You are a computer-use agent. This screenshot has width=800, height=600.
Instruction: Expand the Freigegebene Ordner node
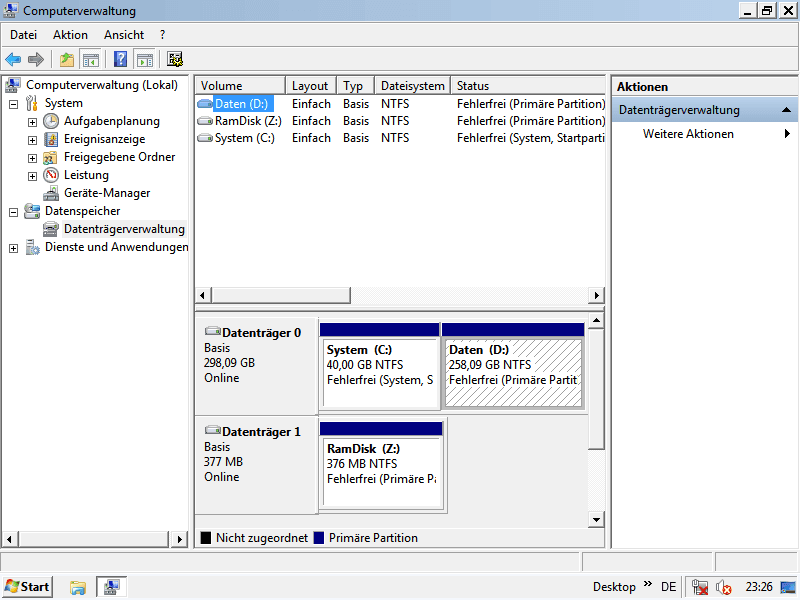point(32,159)
